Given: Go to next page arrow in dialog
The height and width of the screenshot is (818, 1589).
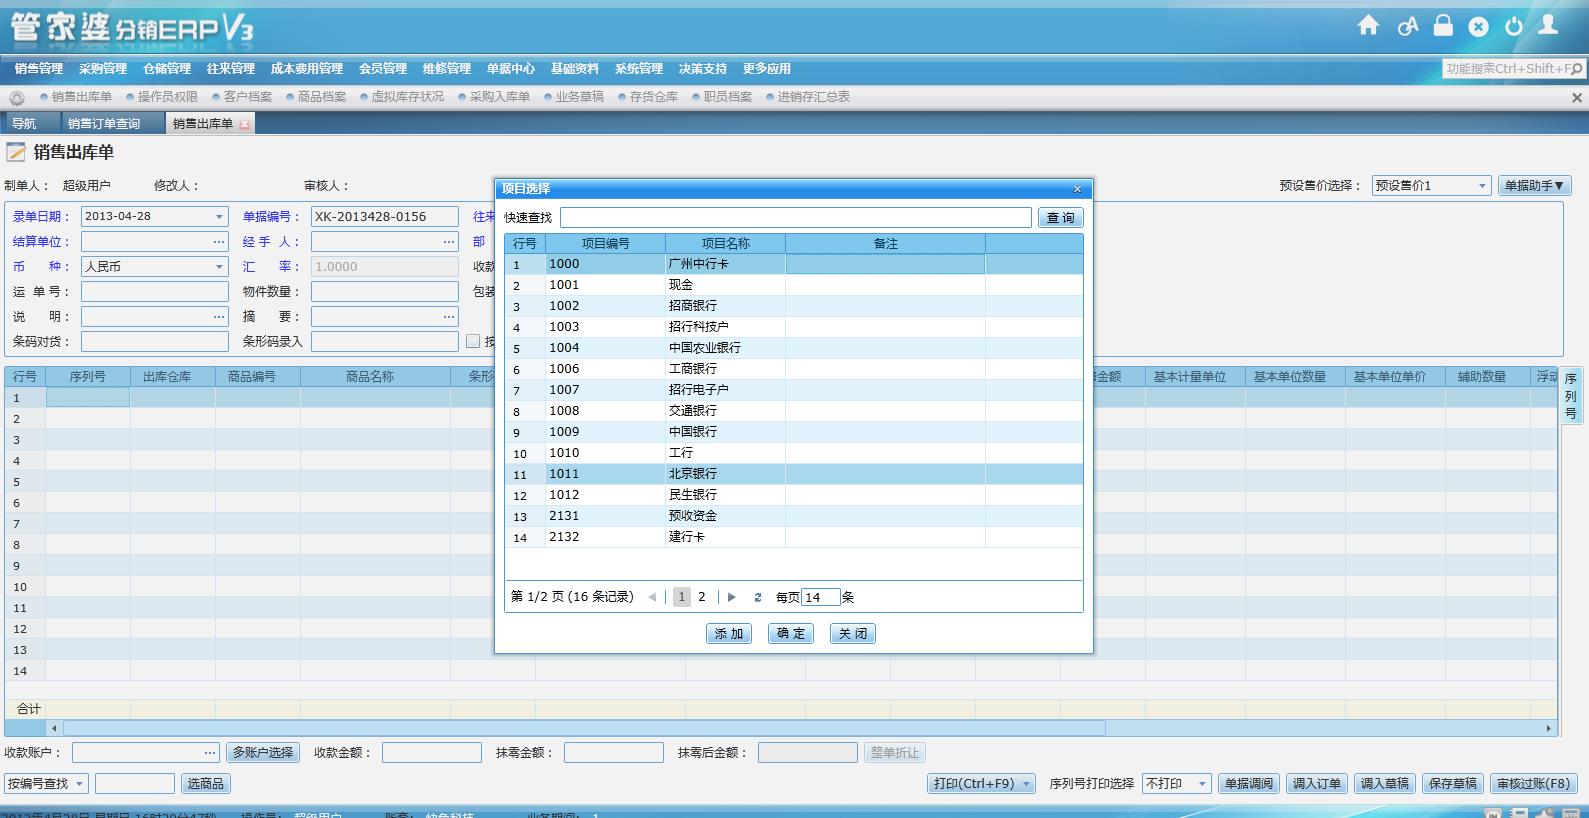Looking at the screenshot, I should pos(732,597).
